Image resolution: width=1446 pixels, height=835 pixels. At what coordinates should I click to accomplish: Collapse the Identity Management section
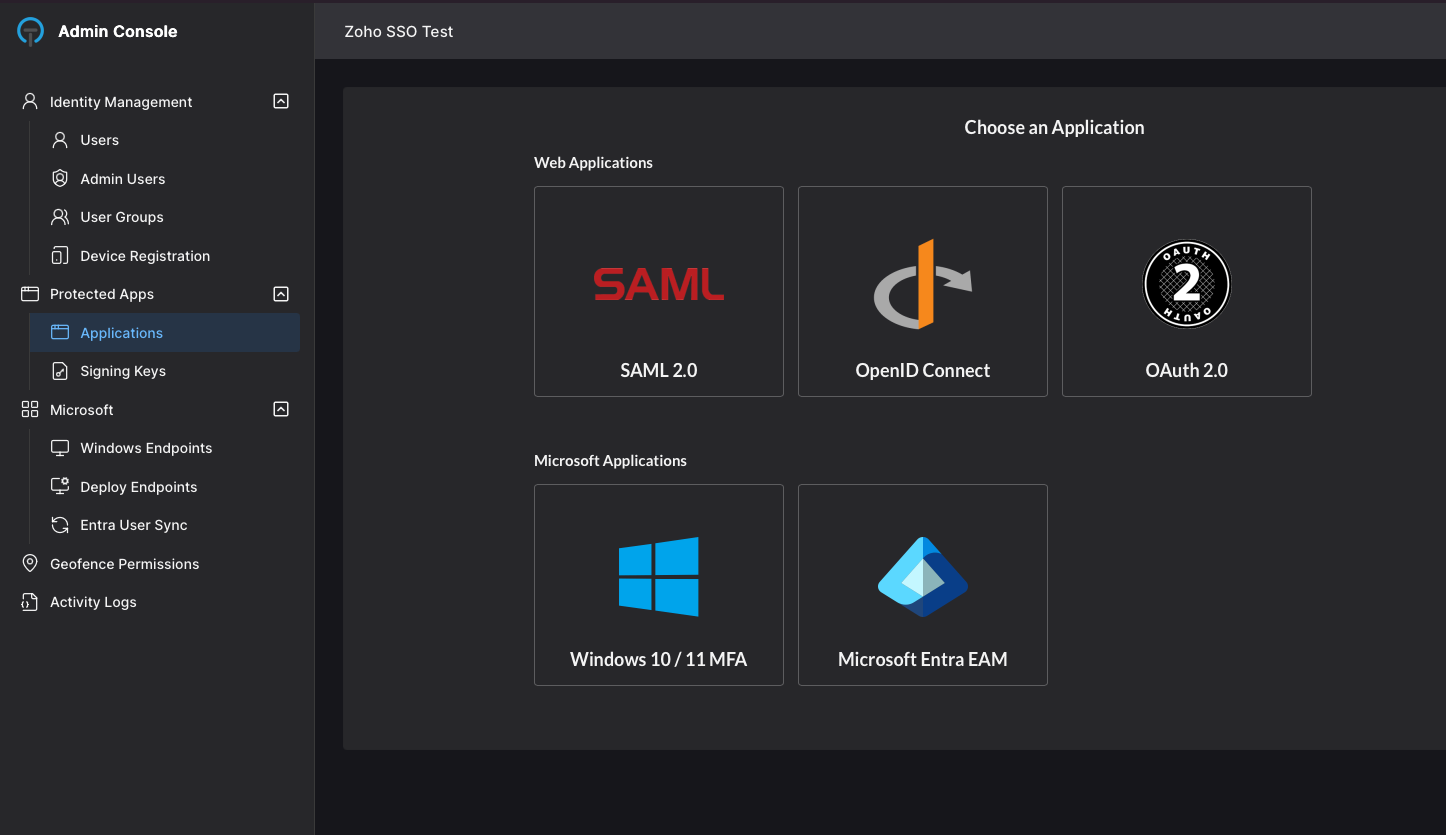281,101
